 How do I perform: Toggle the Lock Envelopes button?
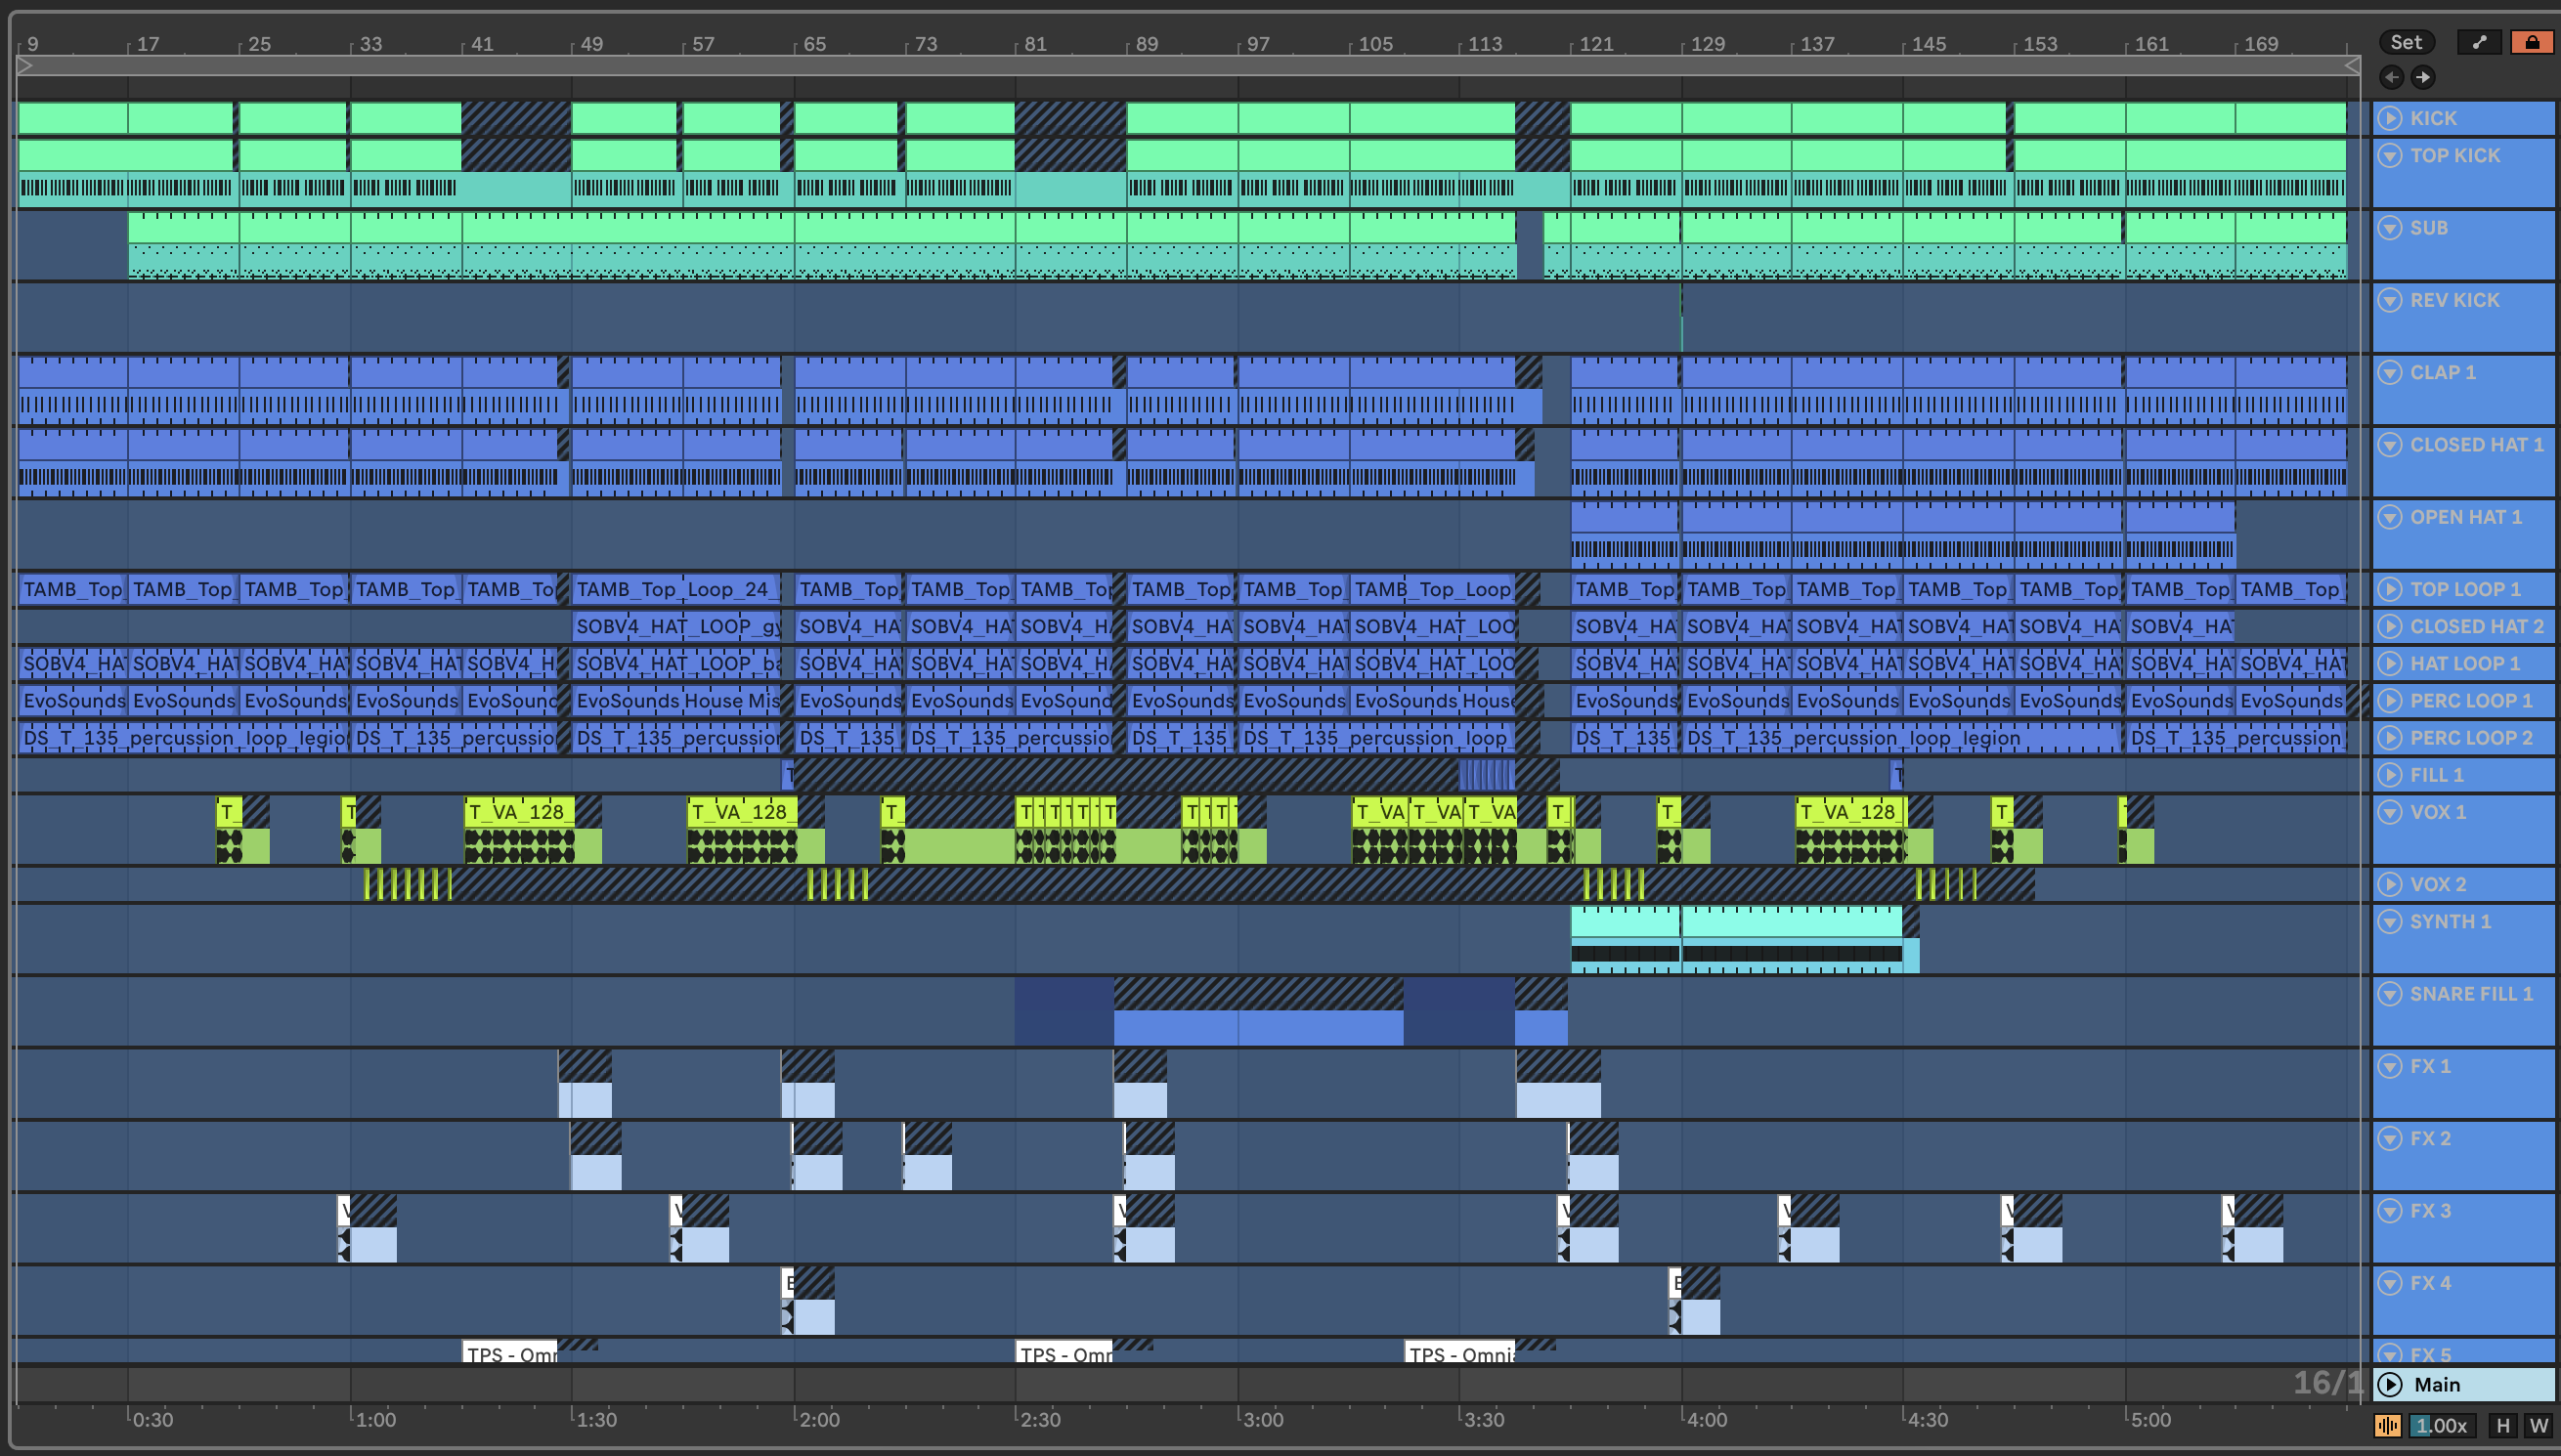click(2531, 42)
